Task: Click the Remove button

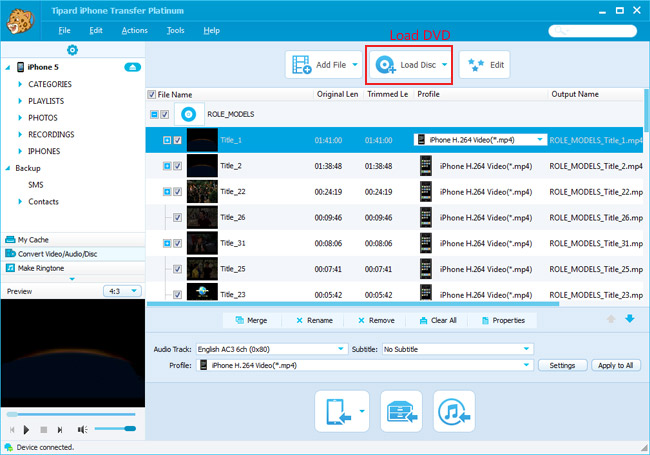Action: click(x=376, y=320)
